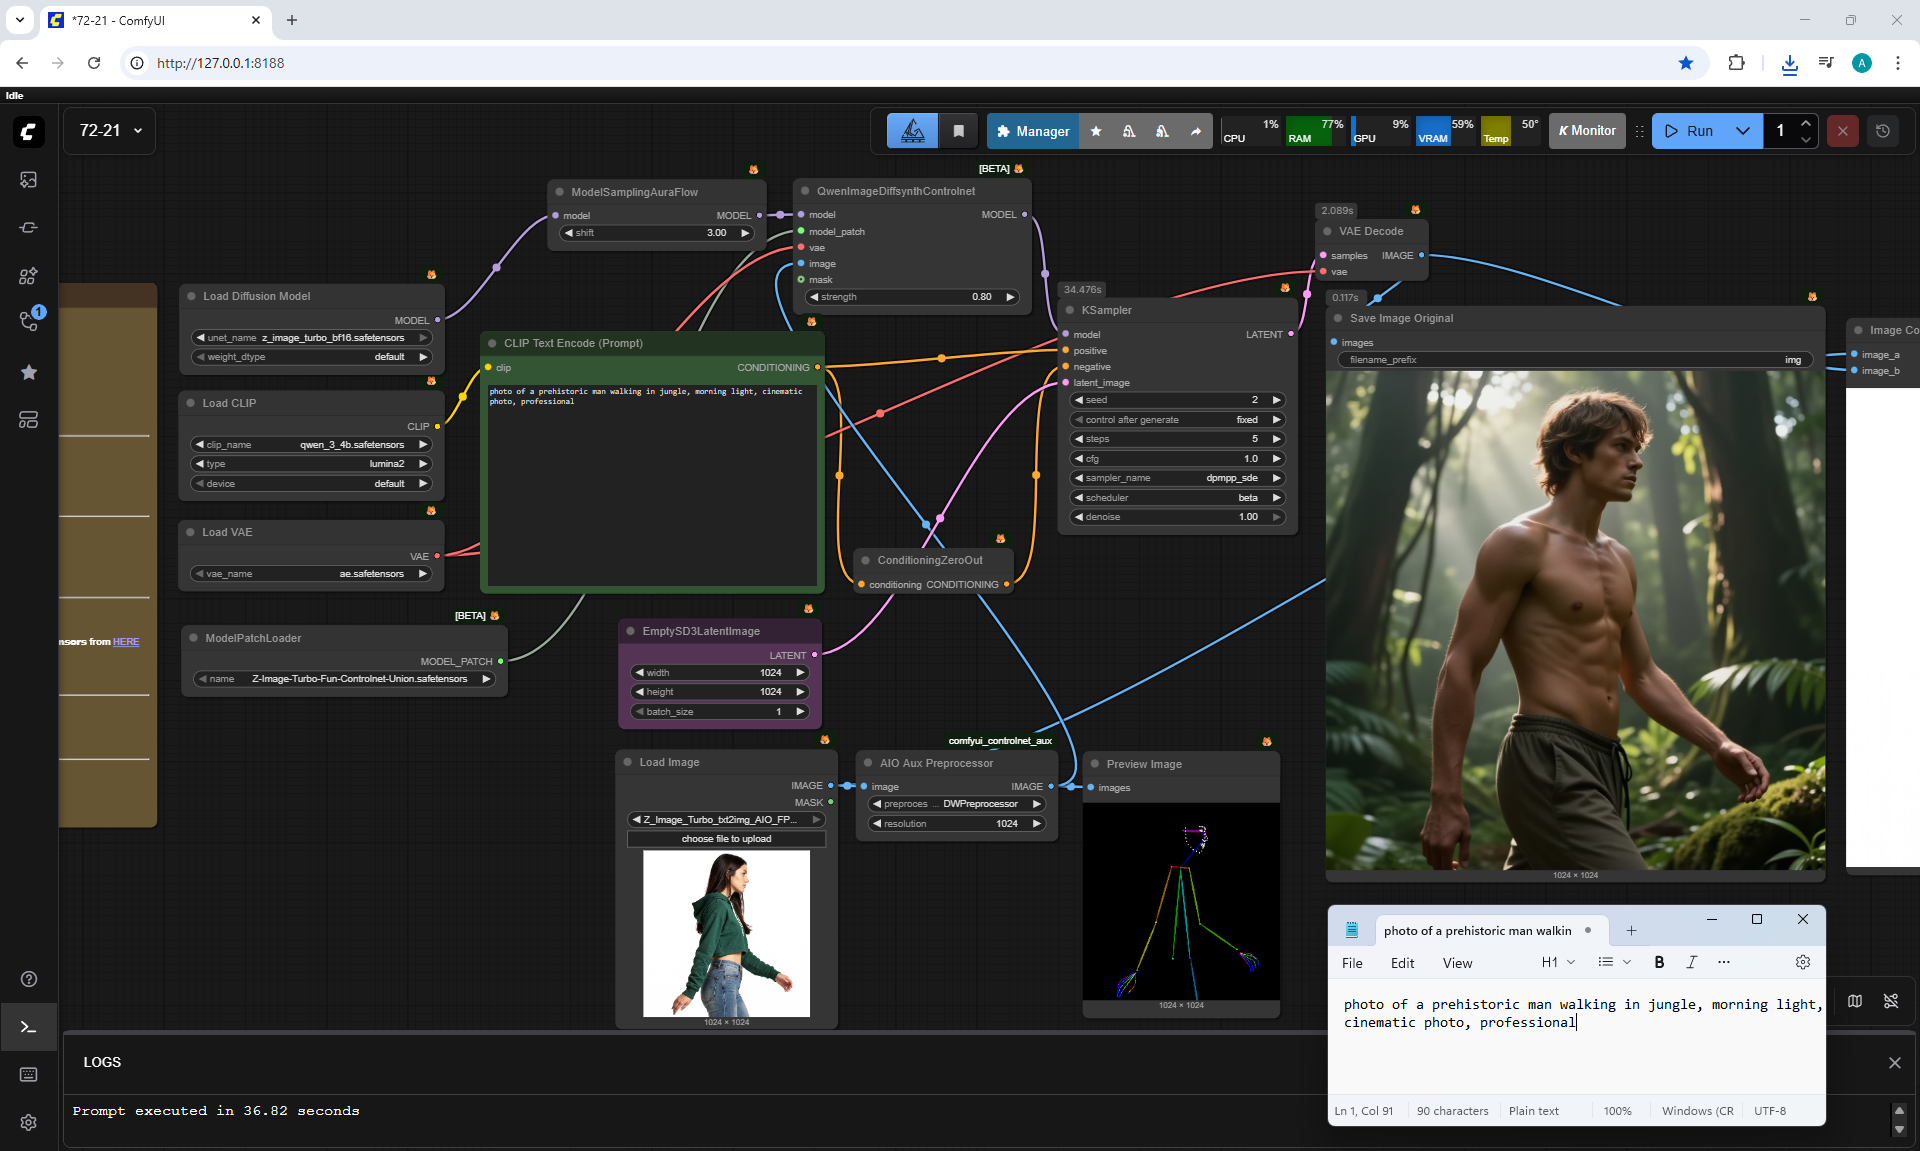
Task: Open the ComfyUI settings gear in sidebar
Action: [x=28, y=1122]
